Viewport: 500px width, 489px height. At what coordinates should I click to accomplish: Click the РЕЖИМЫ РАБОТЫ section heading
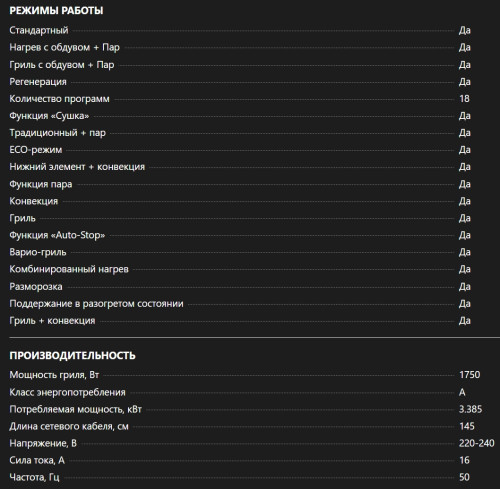coord(56,11)
